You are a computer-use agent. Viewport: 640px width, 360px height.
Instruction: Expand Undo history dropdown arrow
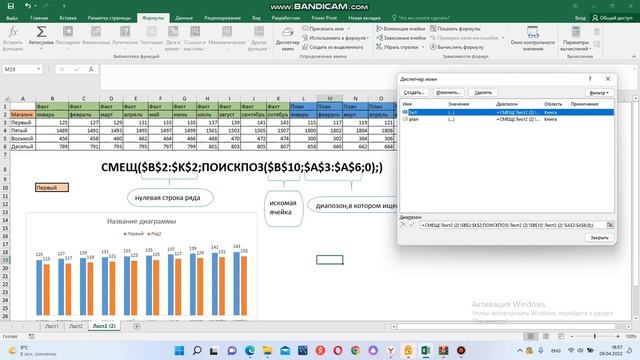(36, 6)
